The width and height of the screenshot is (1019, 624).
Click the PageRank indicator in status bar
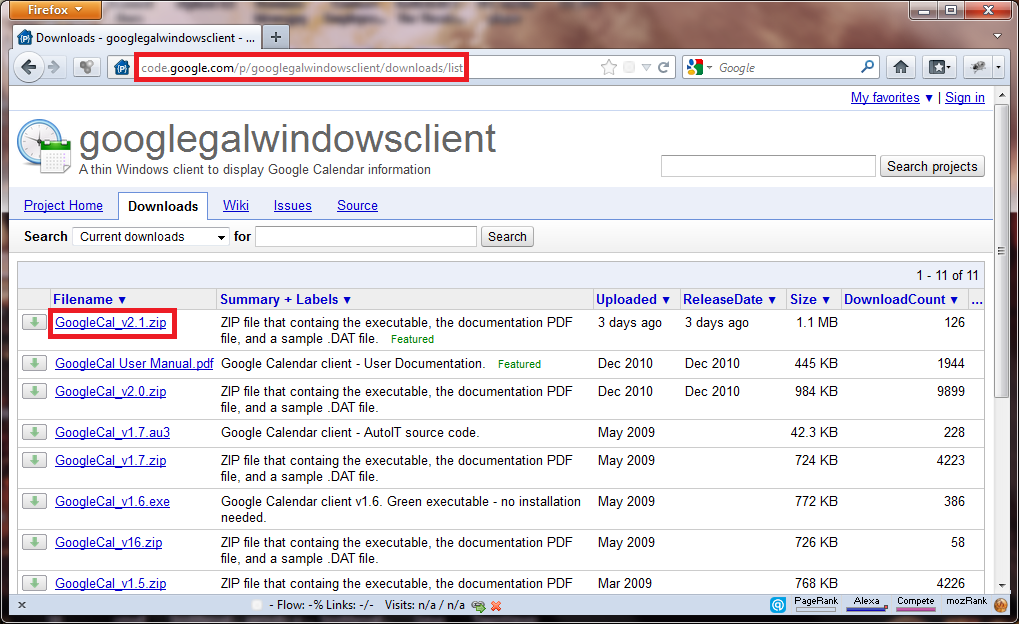(816, 603)
